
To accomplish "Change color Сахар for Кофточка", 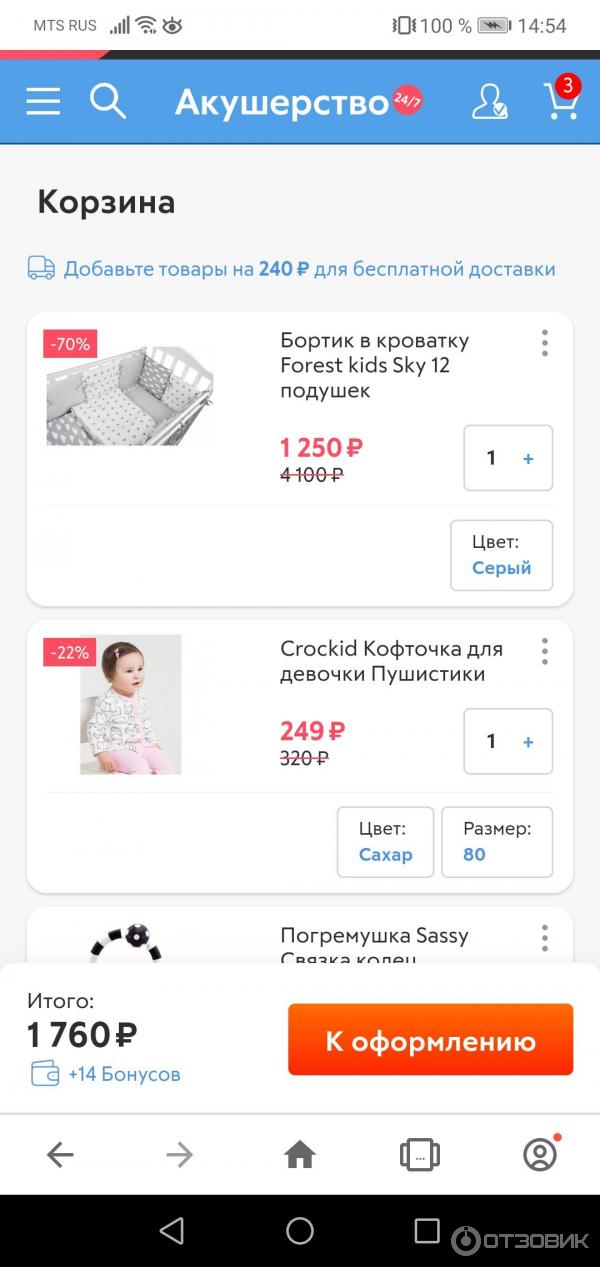I will point(385,842).
